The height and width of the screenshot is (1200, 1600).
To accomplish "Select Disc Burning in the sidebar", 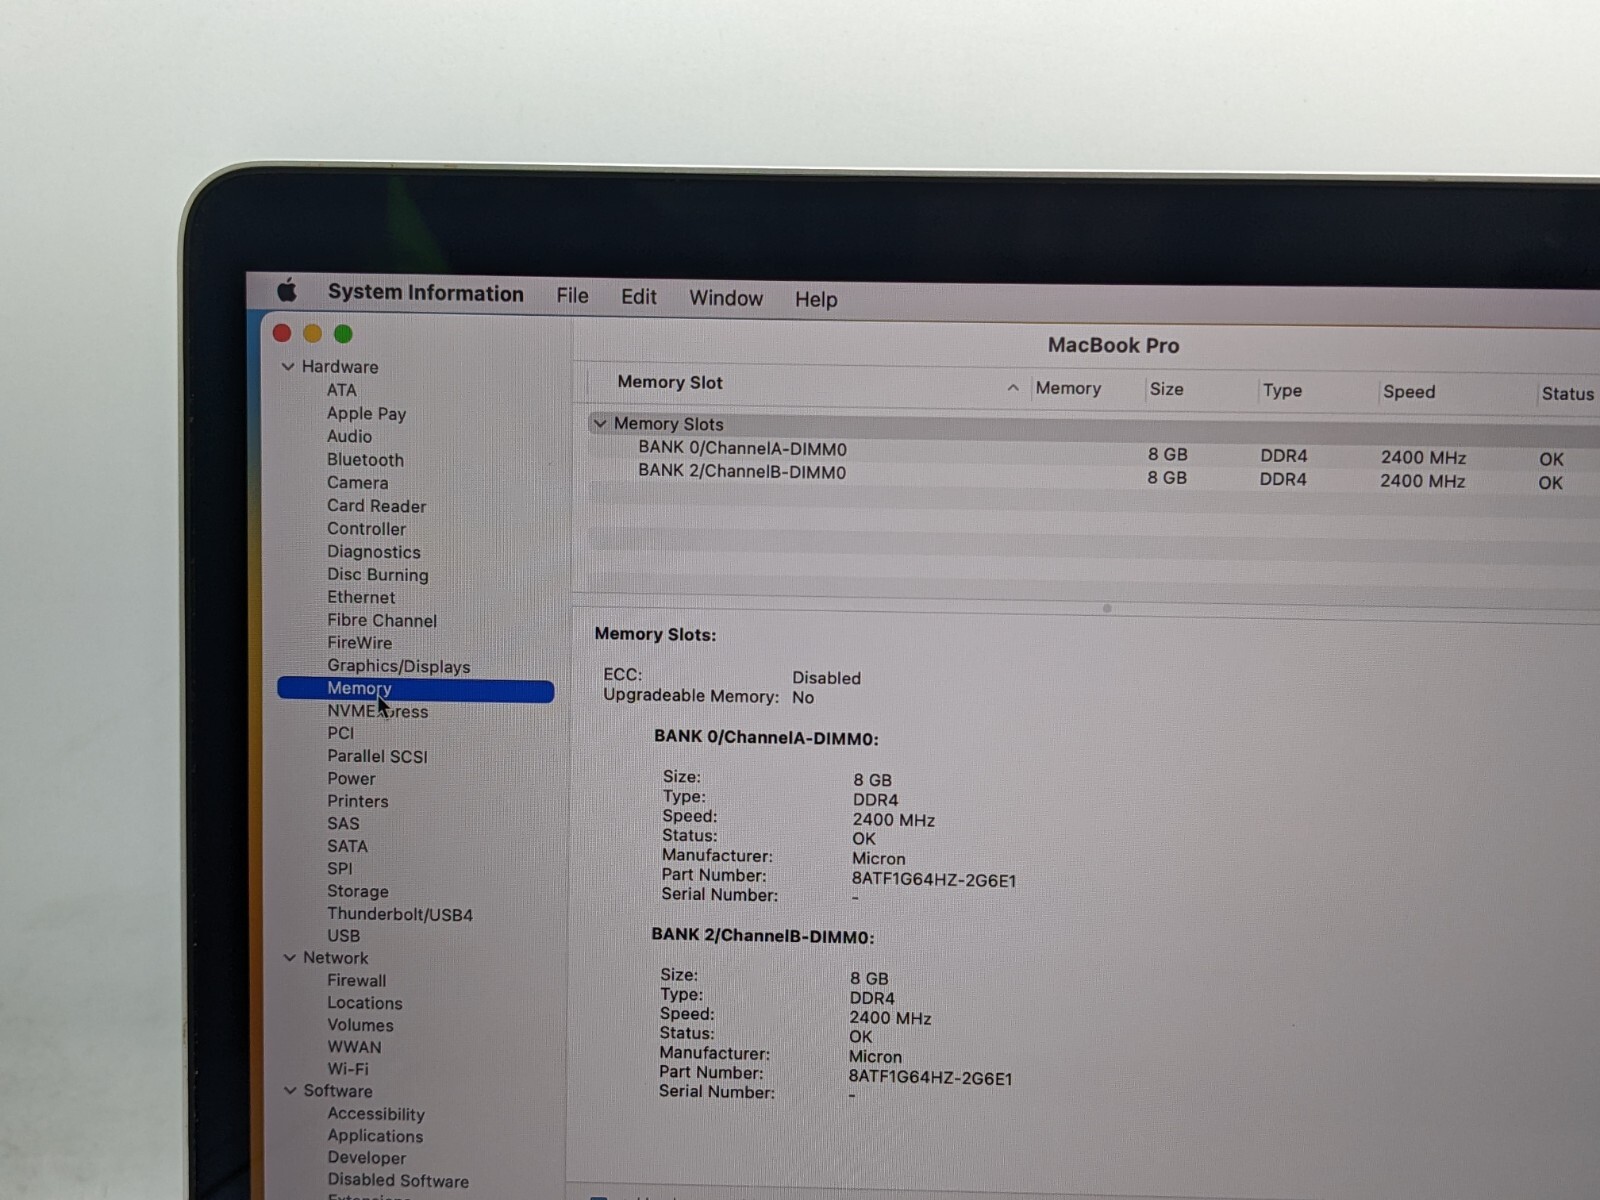I will coord(377,575).
